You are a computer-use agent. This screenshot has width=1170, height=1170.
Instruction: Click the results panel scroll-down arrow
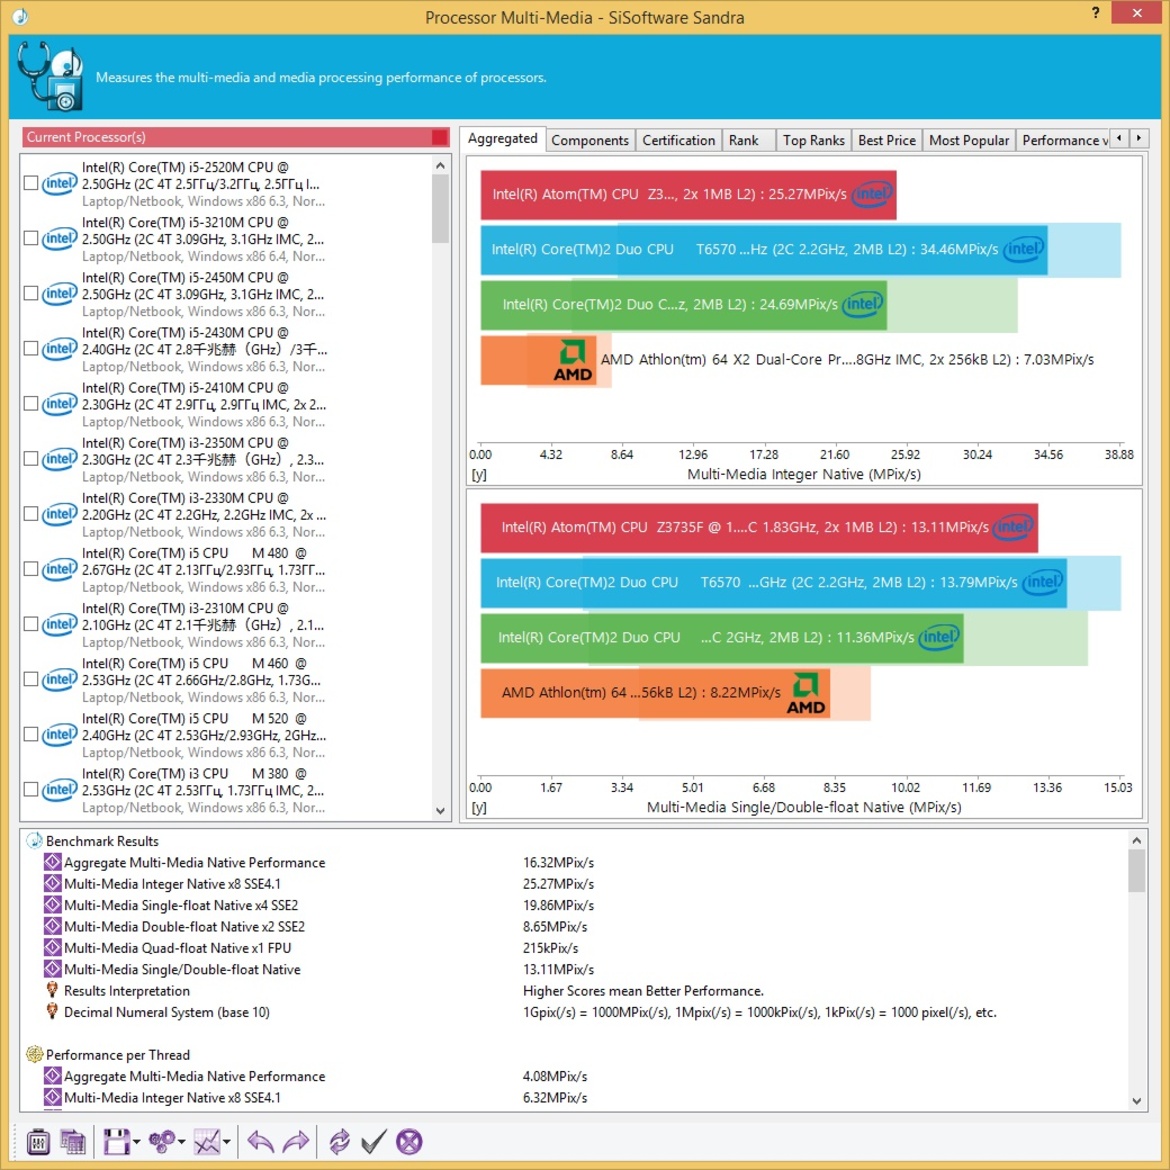point(1136,1101)
